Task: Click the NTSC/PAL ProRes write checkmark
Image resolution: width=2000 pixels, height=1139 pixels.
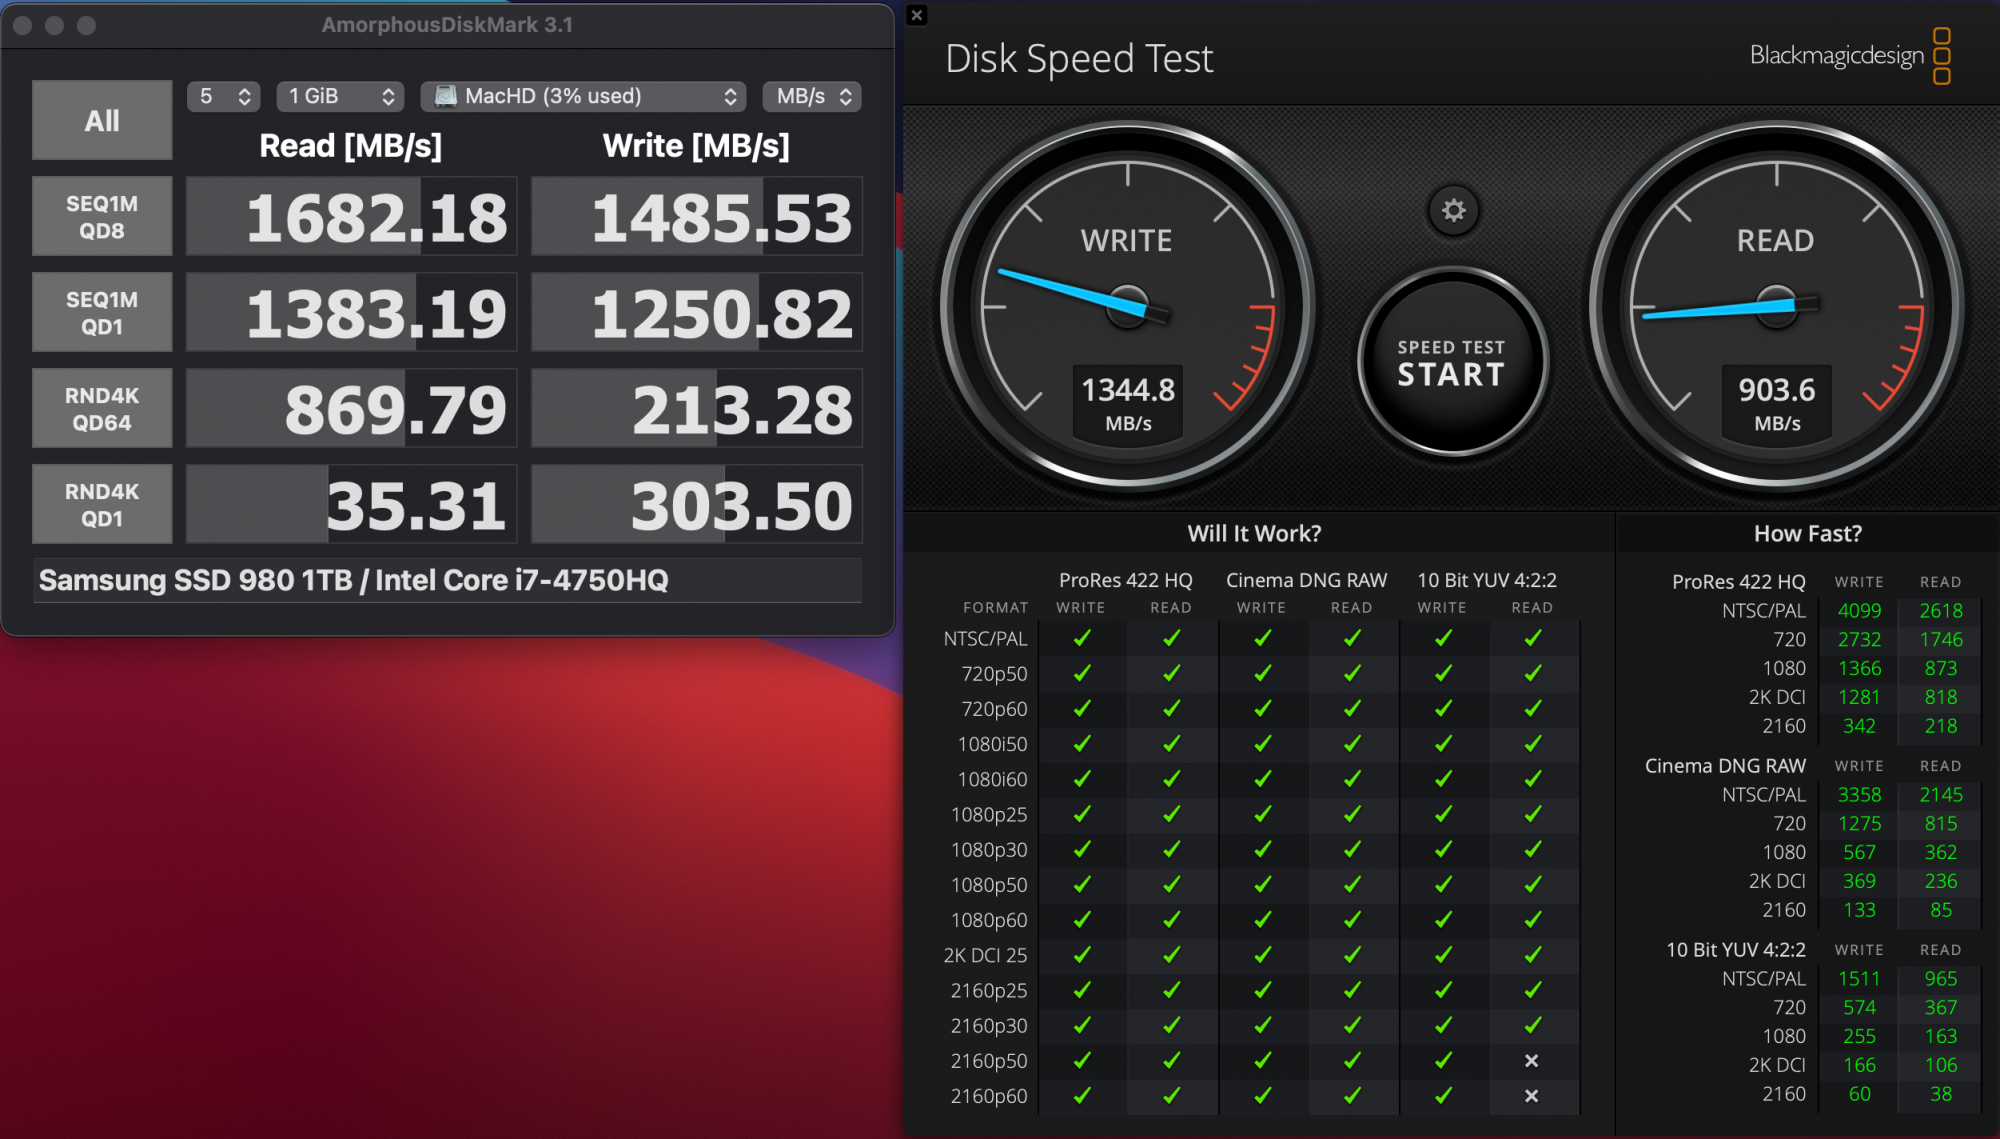Action: pyautogui.click(x=1082, y=638)
